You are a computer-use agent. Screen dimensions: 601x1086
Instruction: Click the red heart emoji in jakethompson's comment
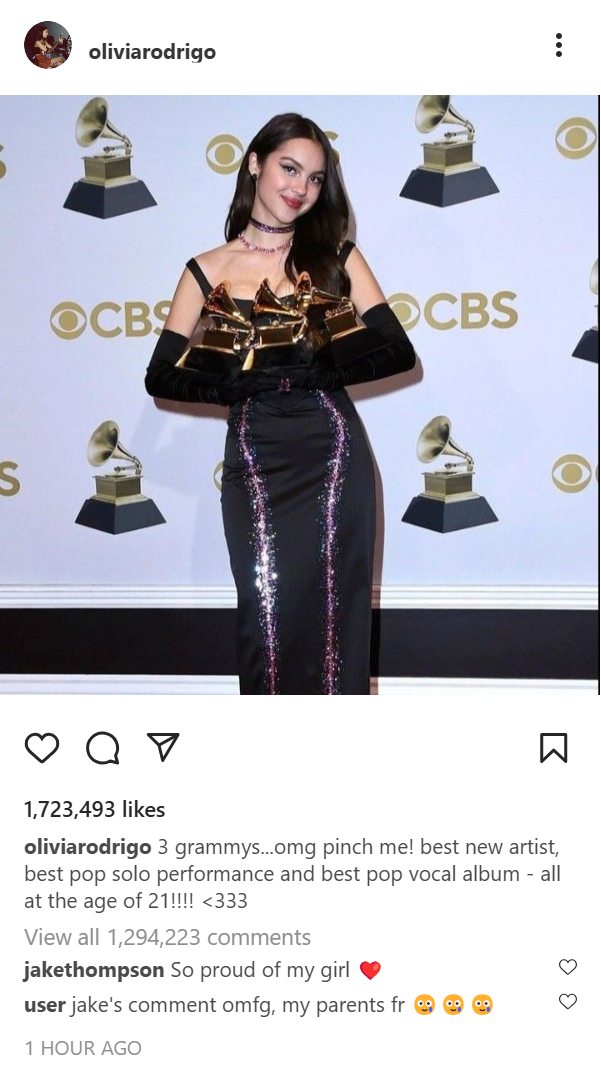(x=370, y=971)
